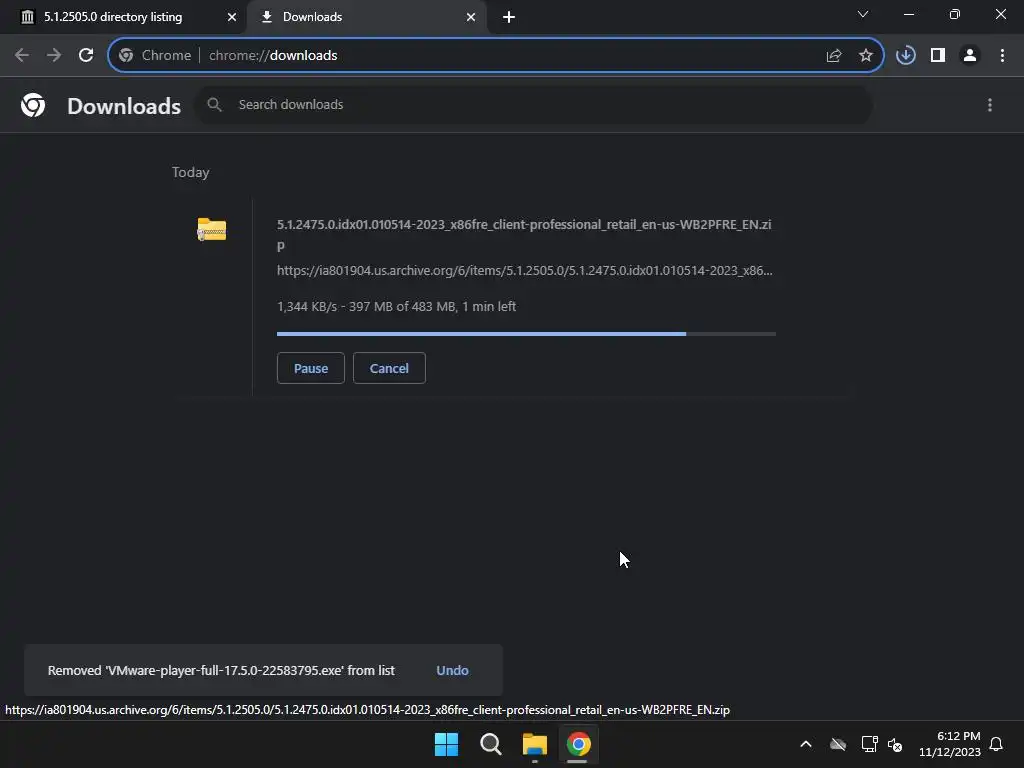The height and width of the screenshot is (768, 1024).
Task: Close the 5.1.2505.0 directory listing tab
Action: 232,17
